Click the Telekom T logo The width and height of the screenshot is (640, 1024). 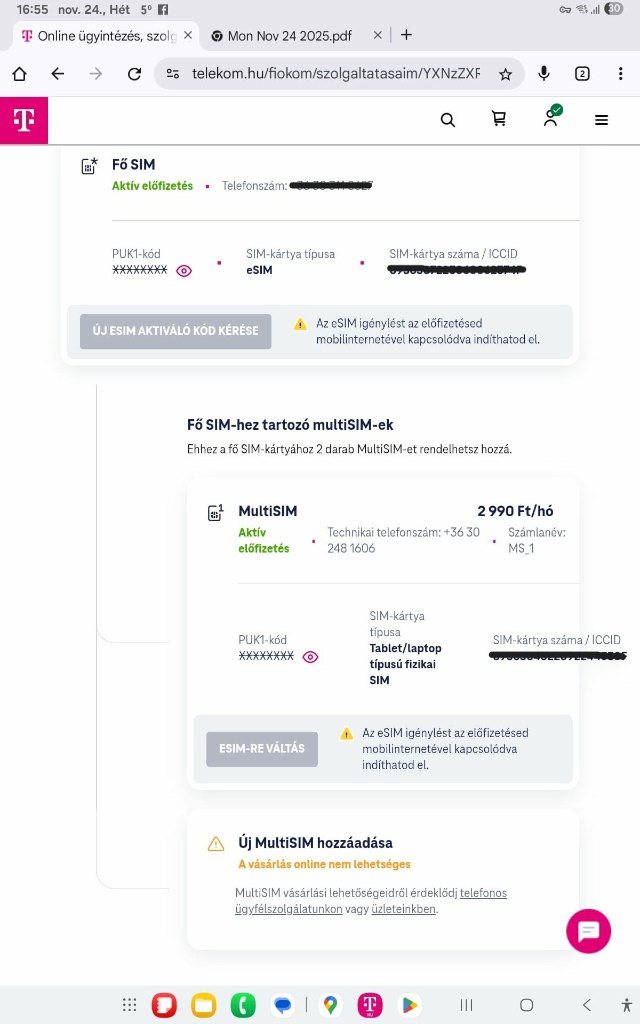24,120
